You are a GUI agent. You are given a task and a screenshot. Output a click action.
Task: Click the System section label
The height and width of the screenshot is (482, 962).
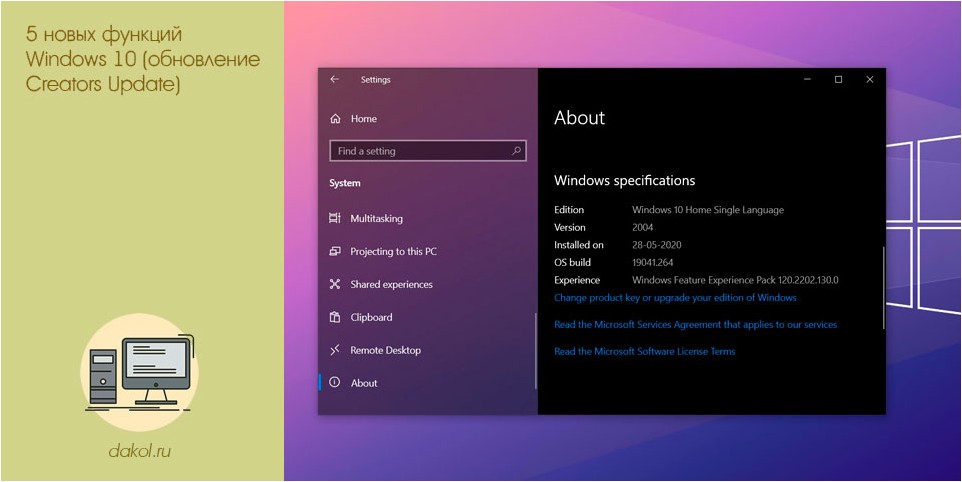345,183
